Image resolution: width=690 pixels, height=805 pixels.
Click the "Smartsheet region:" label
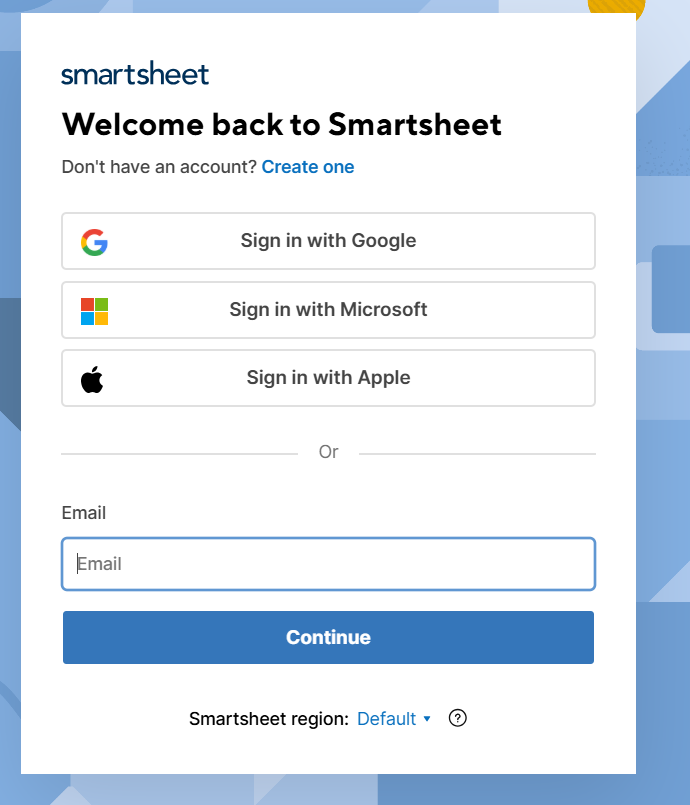pos(269,719)
